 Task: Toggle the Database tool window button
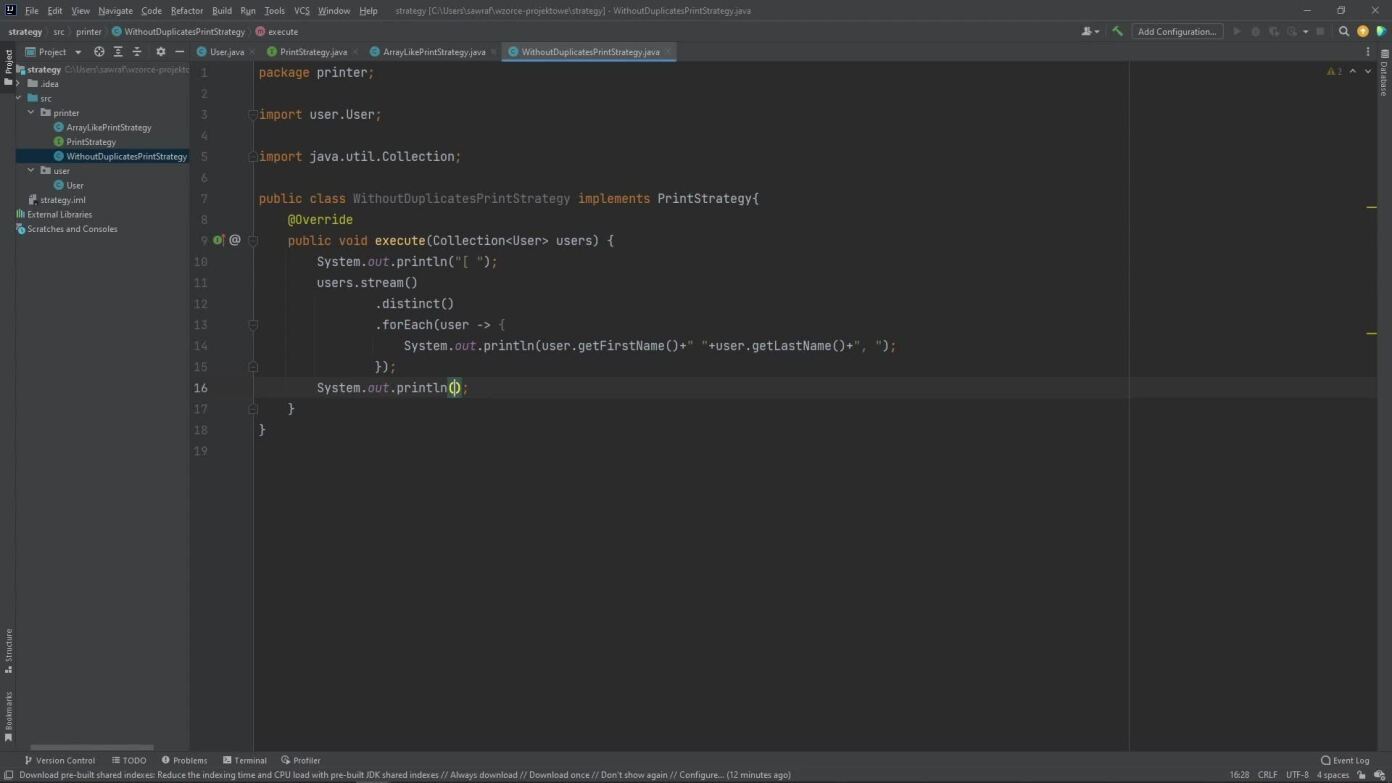click(x=1384, y=73)
